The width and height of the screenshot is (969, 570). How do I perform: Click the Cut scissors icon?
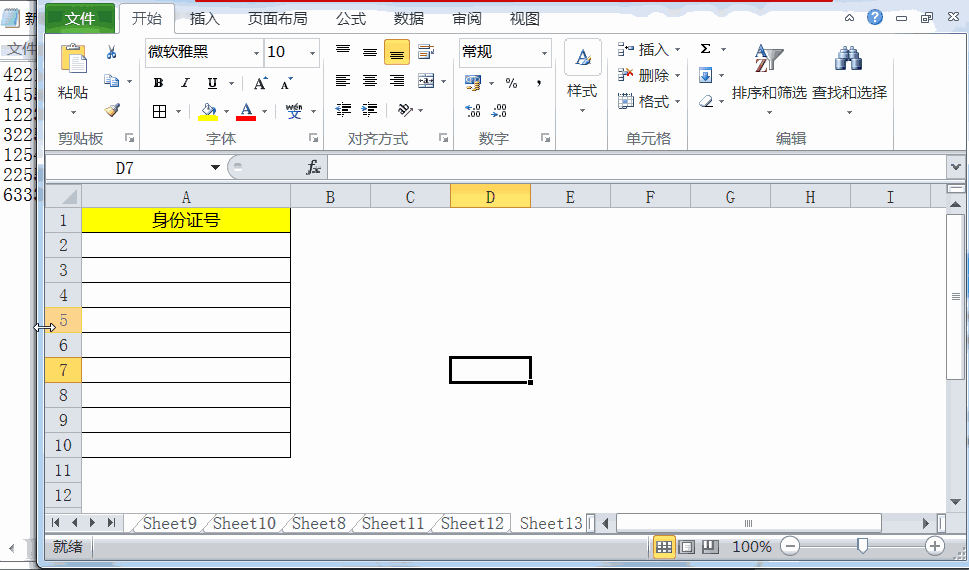pyautogui.click(x=111, y=52)
